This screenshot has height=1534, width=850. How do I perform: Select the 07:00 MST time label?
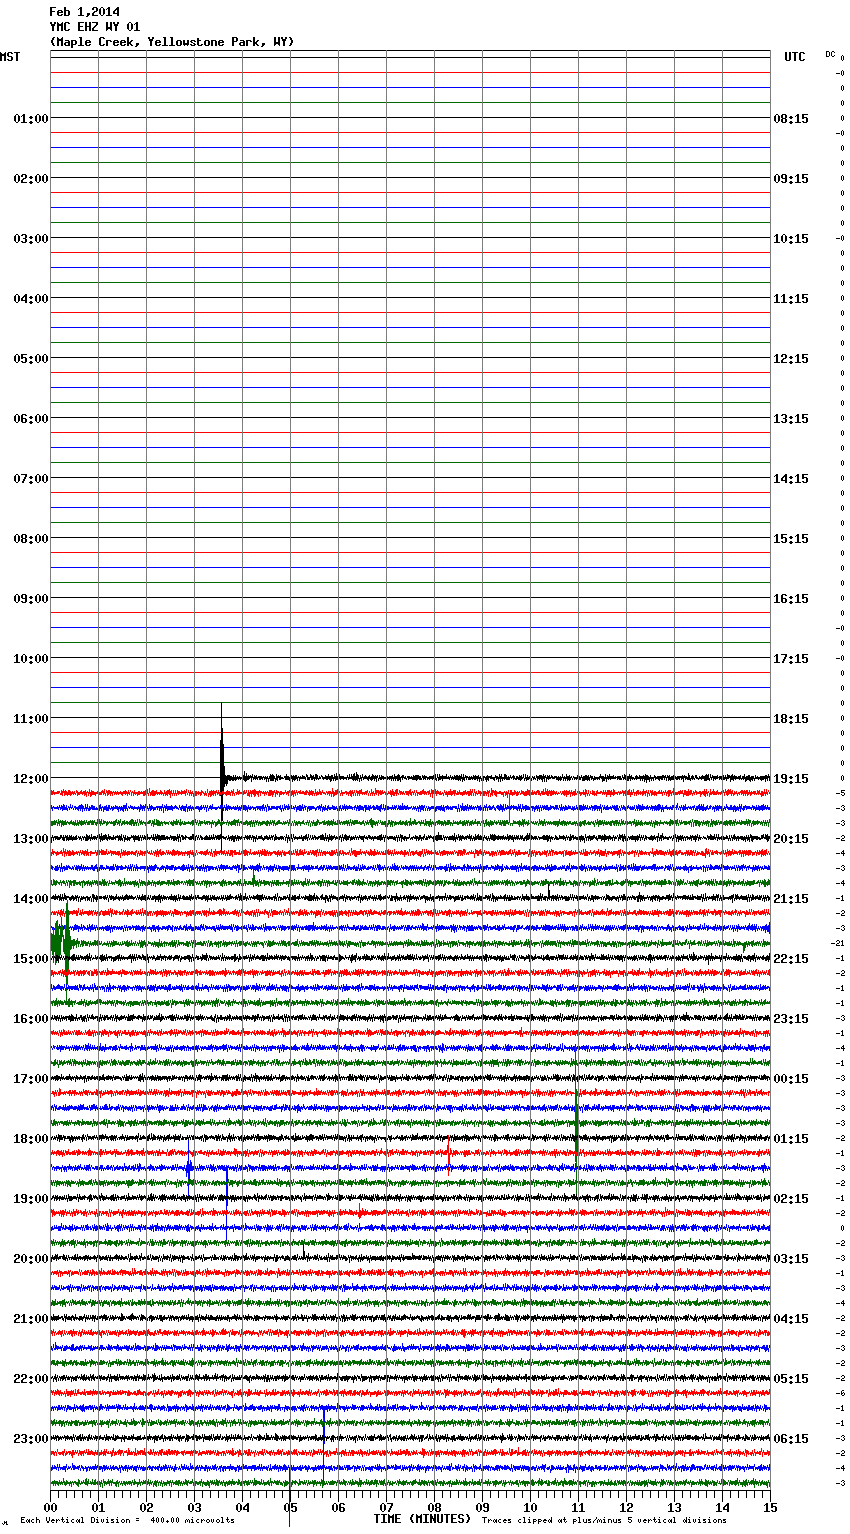31,479
